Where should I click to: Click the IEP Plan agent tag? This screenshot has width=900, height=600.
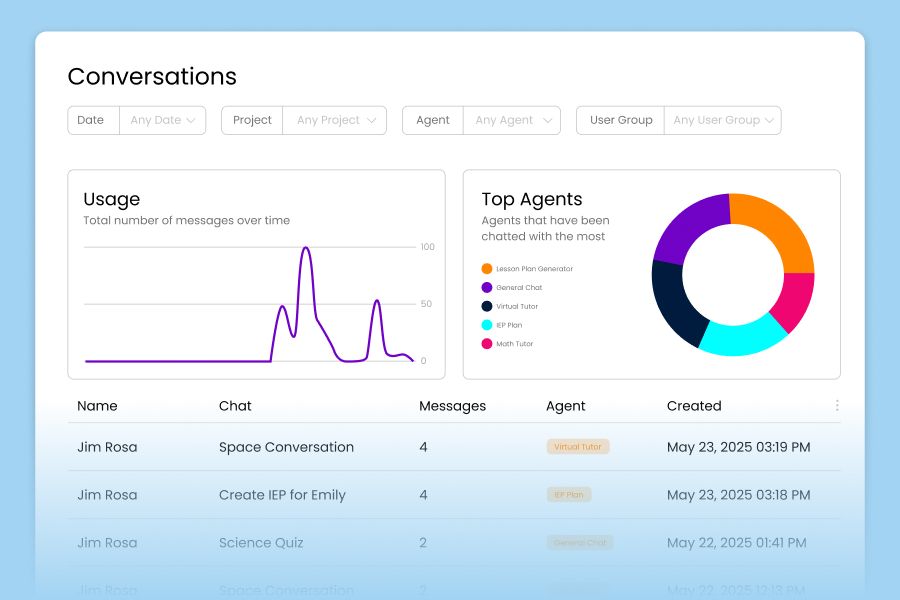point(569,494)
